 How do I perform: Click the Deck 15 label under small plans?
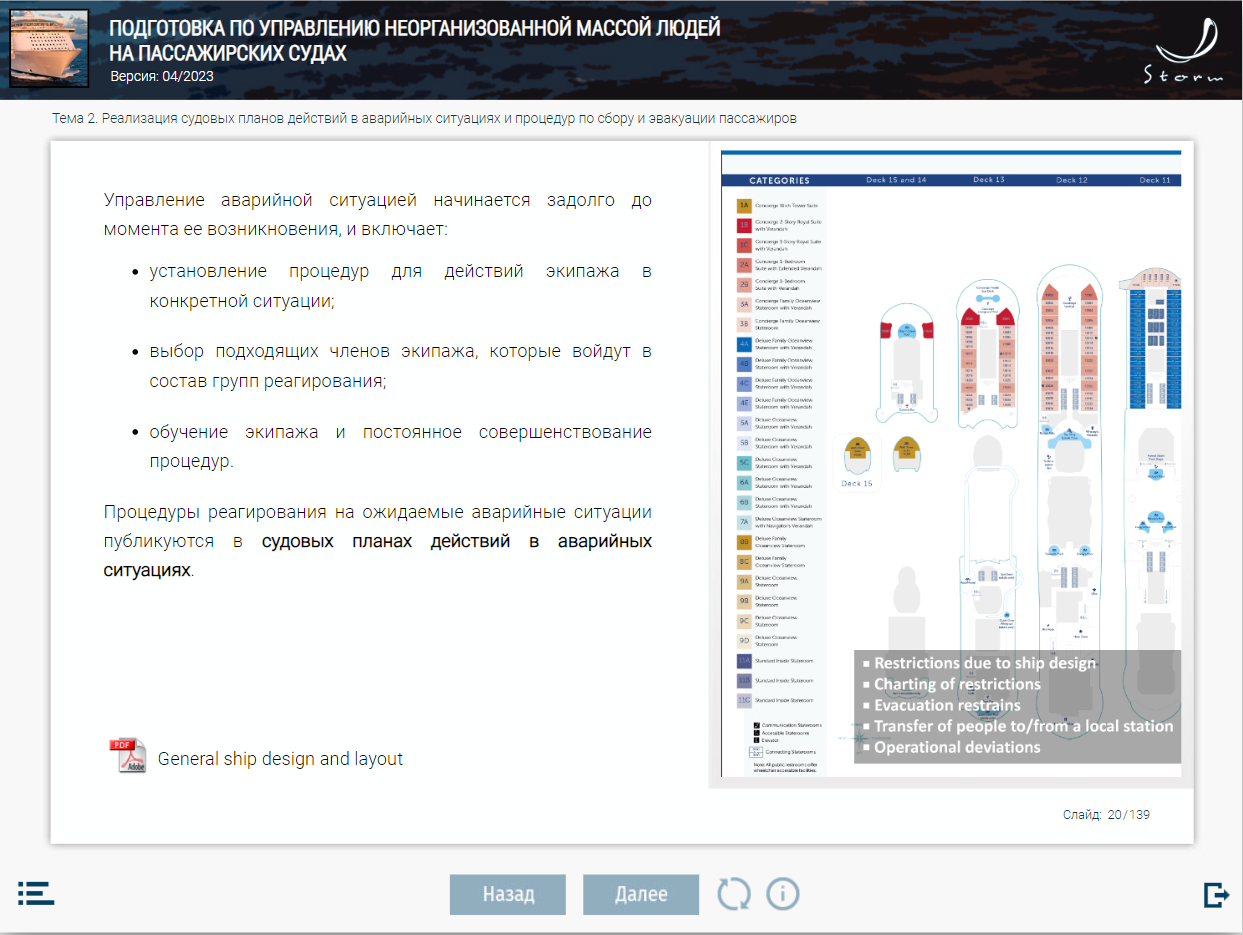tap(857, 483)
